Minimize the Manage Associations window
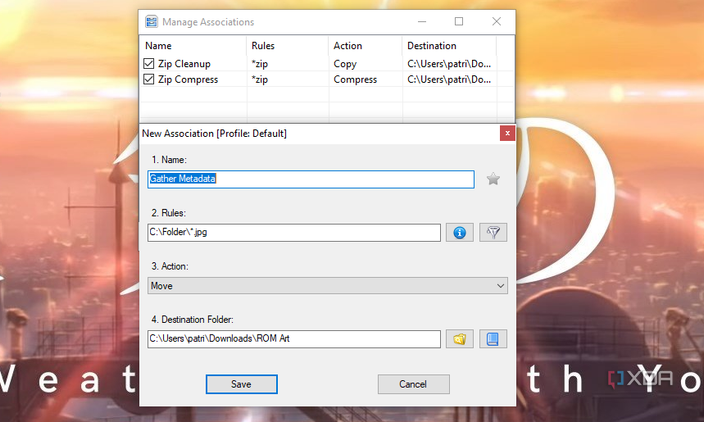Screen dimensions: 704x422 [x=422, y=22]
